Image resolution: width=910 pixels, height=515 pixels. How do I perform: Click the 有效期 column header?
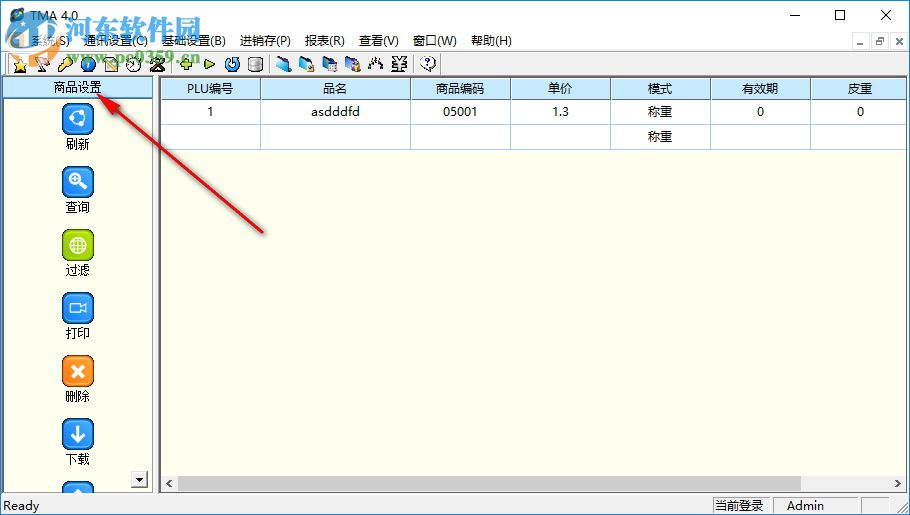coord(760,89)
